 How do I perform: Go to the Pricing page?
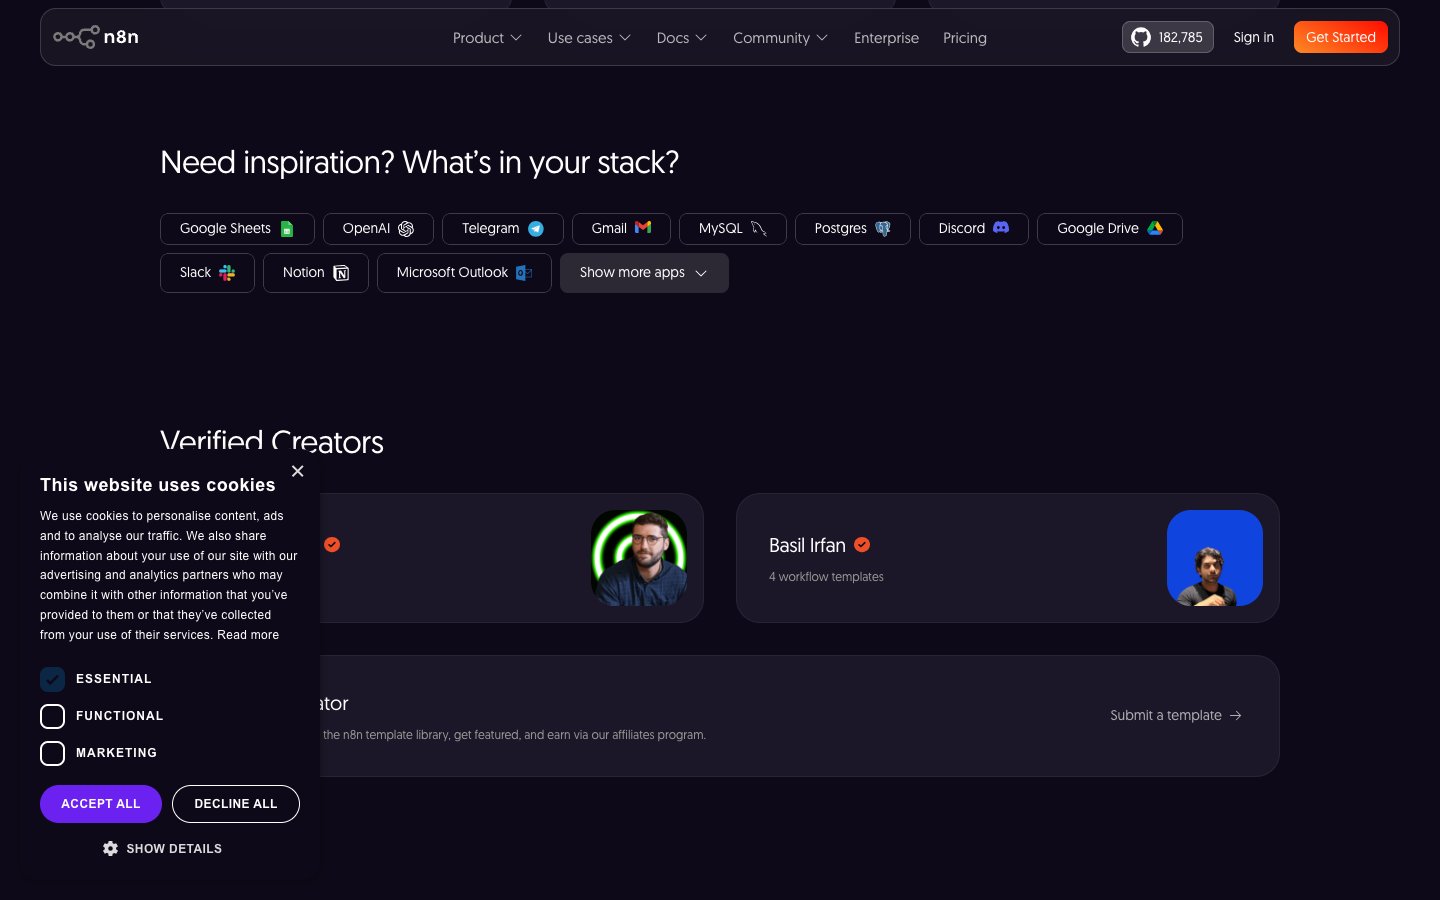tap(964, 38)
